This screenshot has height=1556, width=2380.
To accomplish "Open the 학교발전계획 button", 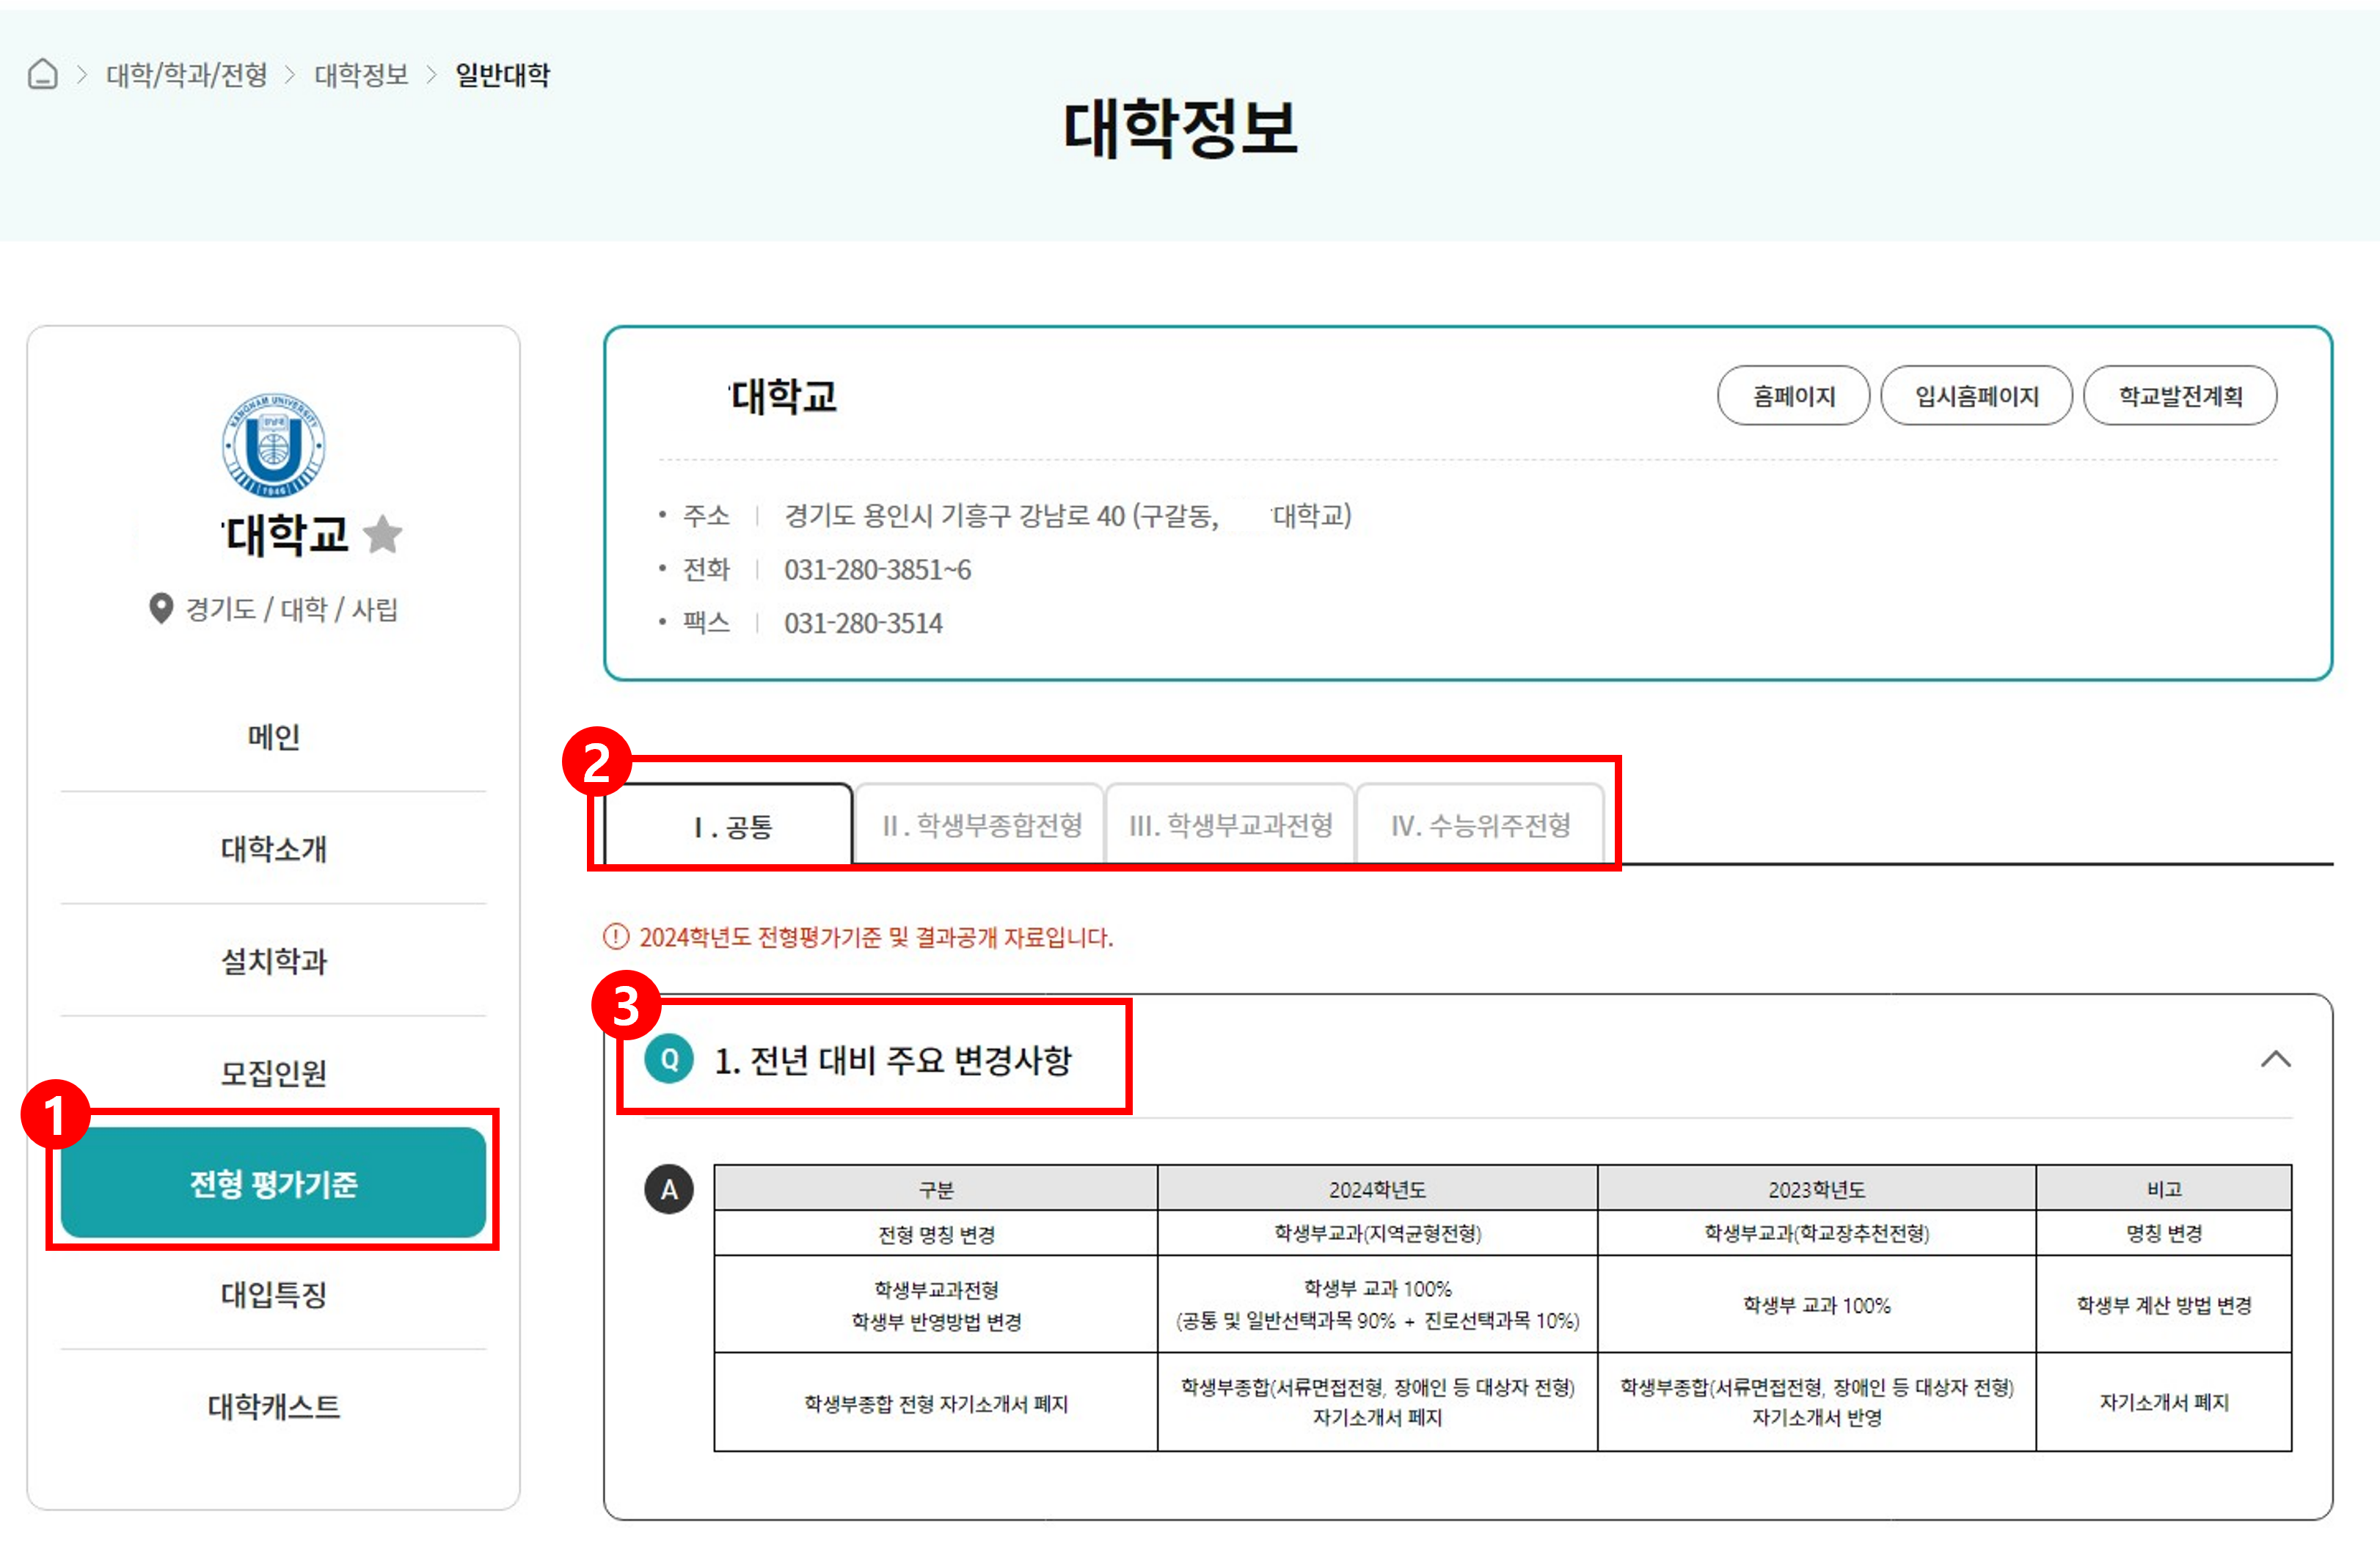I will coord(2180,396).
